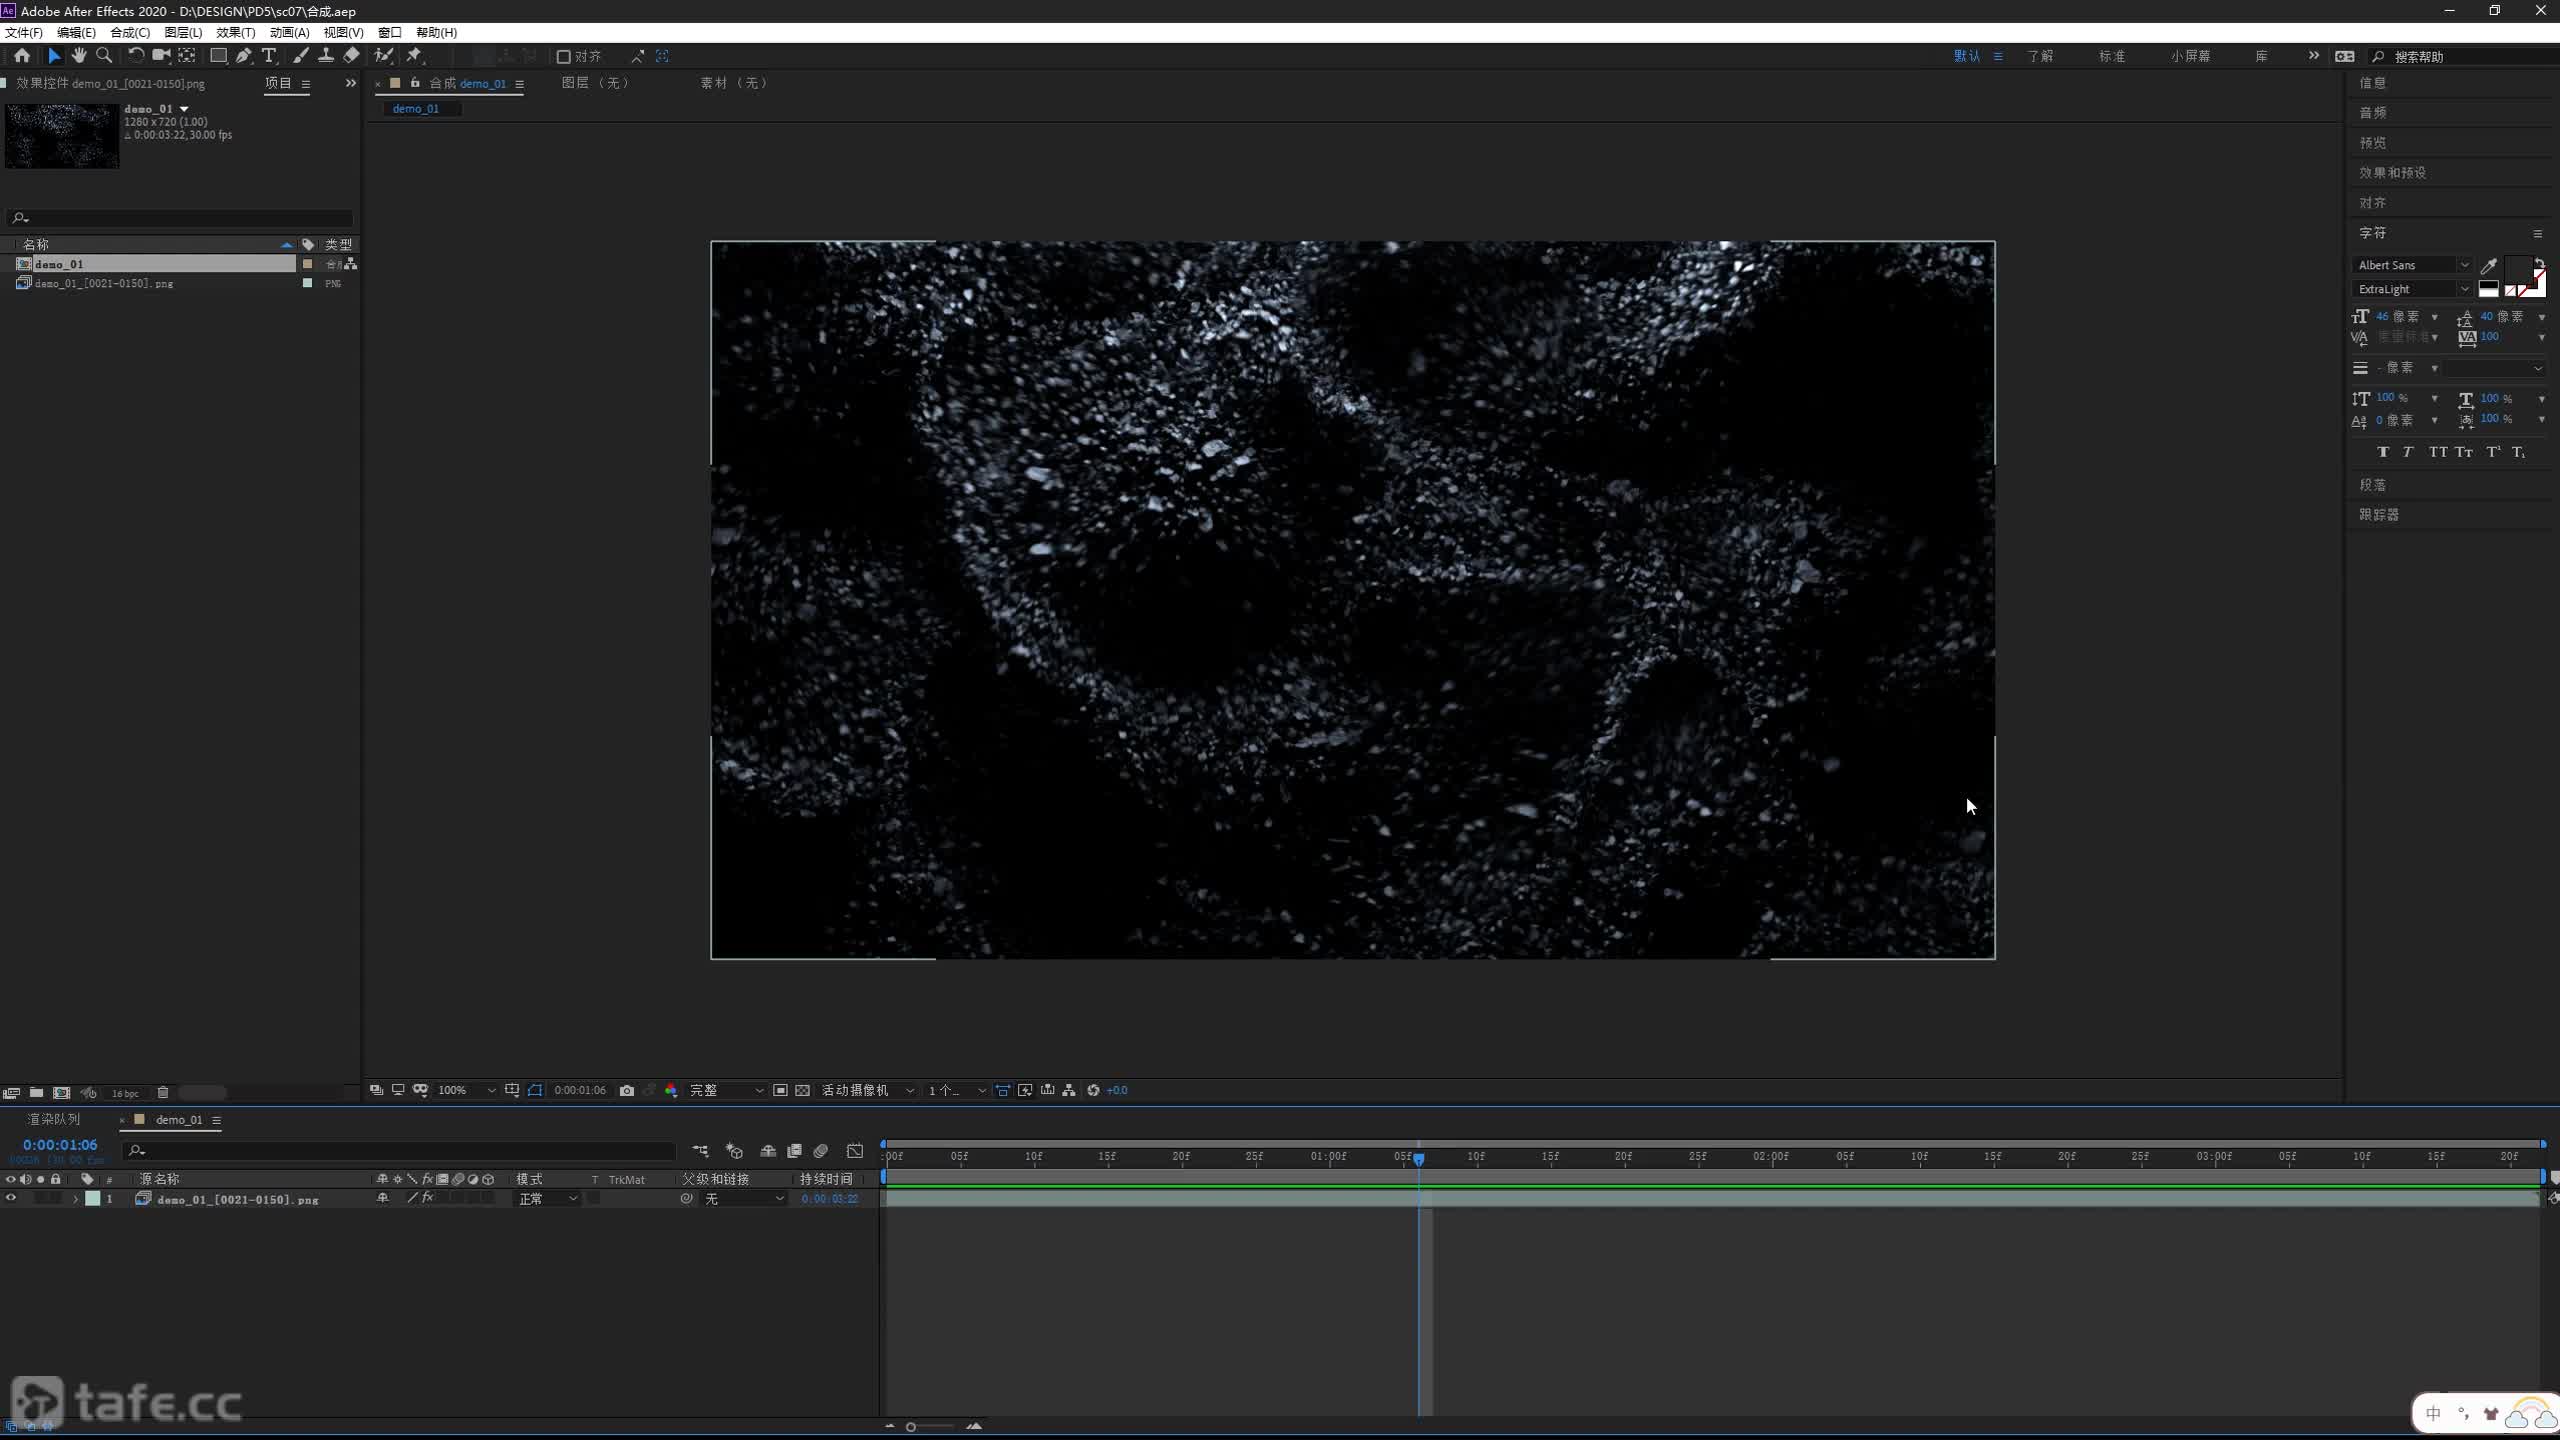Open the 文件(F) menu
2560x1440 pixels.
(23, 32)
